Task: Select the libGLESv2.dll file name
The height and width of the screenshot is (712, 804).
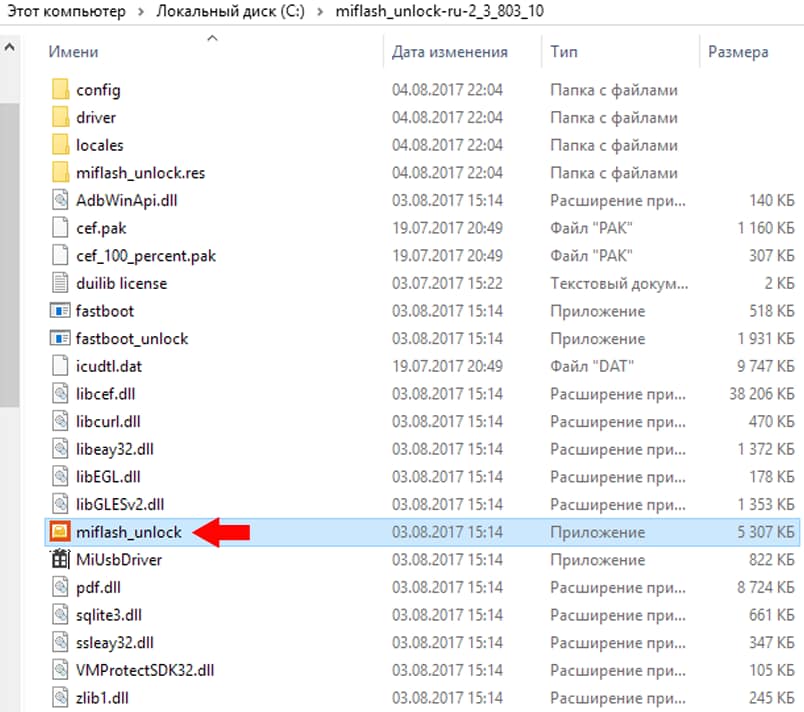Action: [x=120, y=504]
